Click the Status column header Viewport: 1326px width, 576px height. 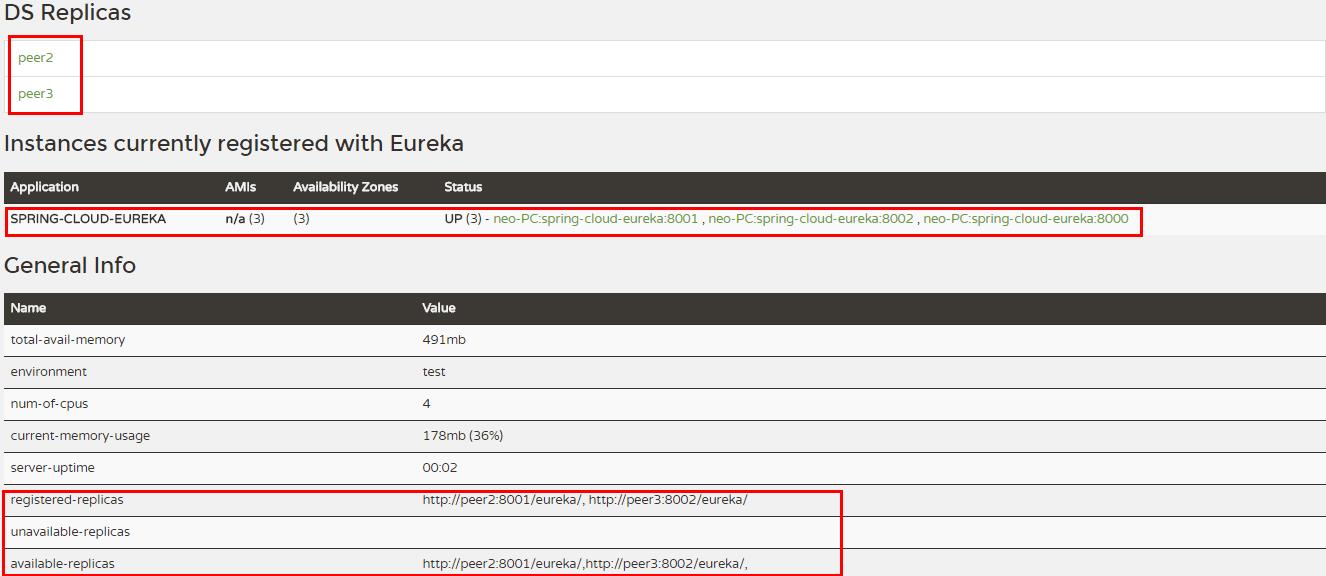coord(460,187)
